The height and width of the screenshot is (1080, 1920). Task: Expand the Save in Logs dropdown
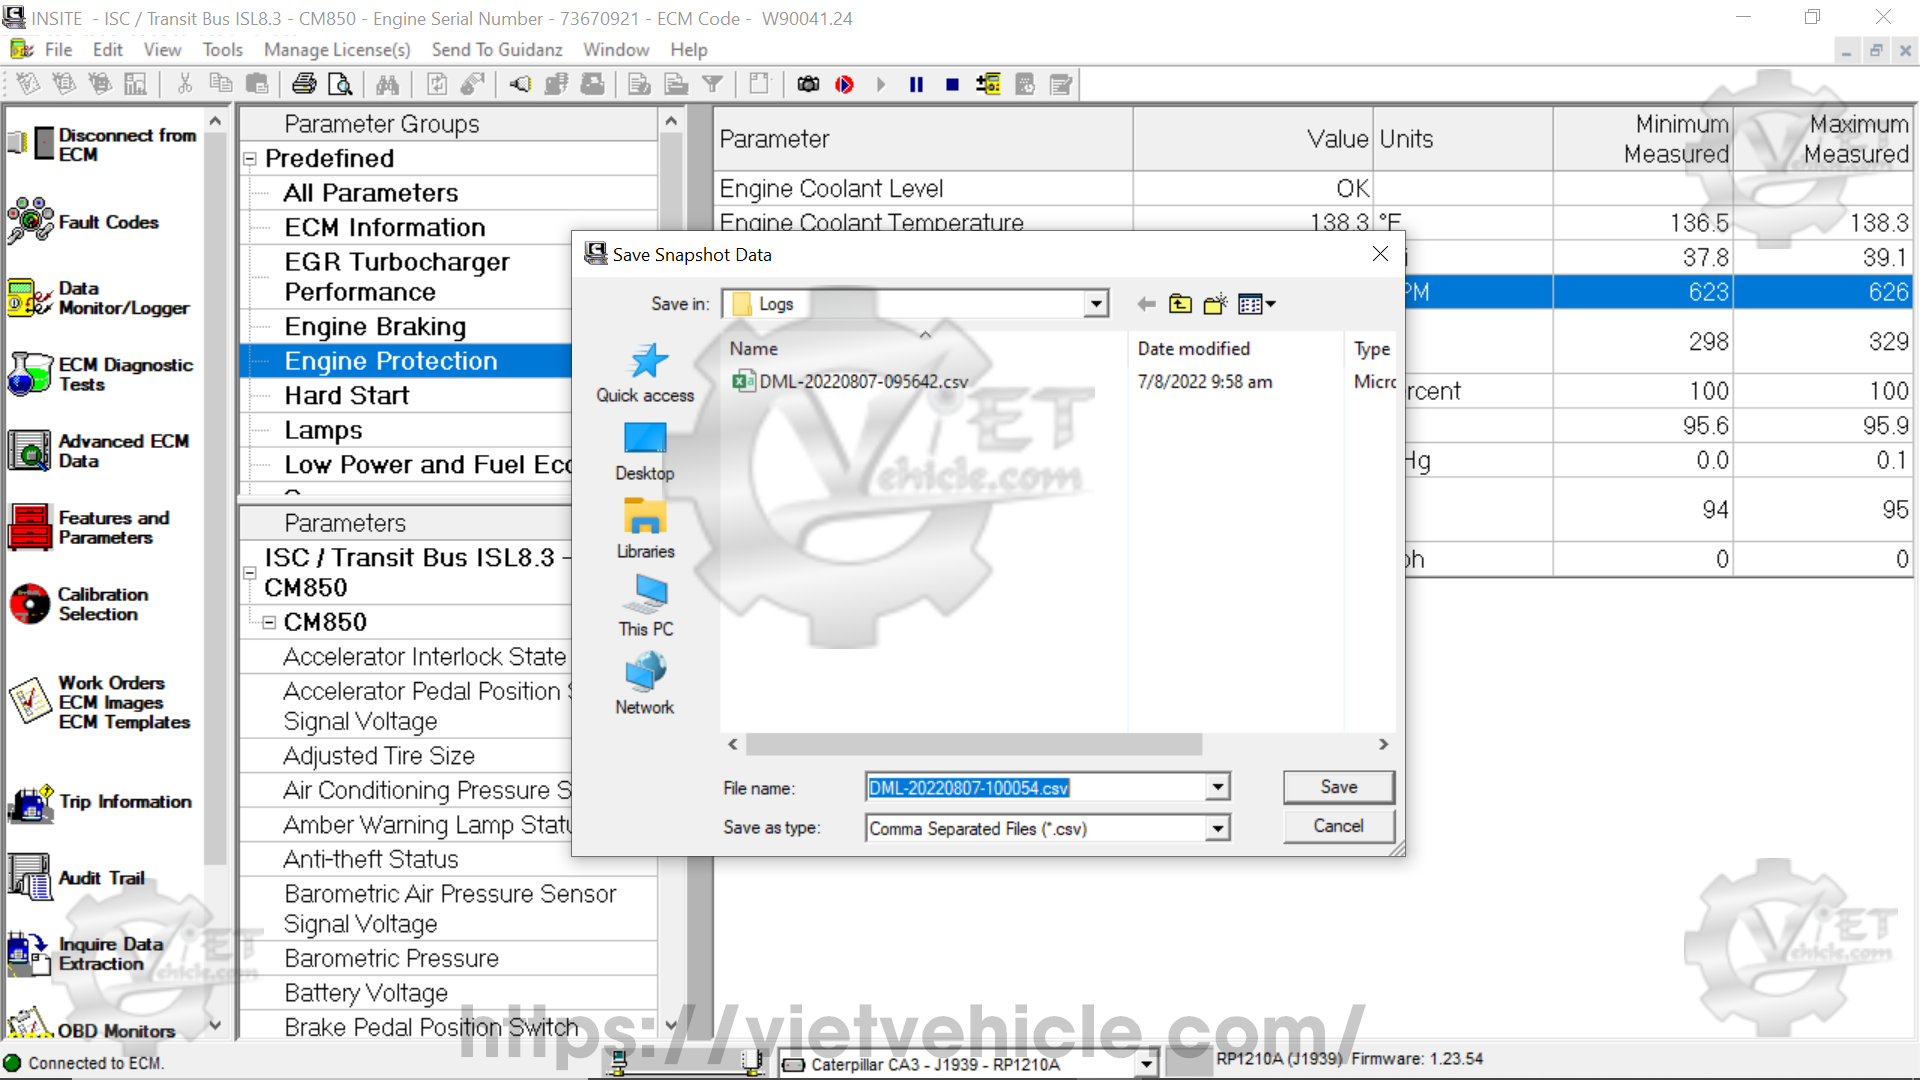click(x=1096, y=304)
